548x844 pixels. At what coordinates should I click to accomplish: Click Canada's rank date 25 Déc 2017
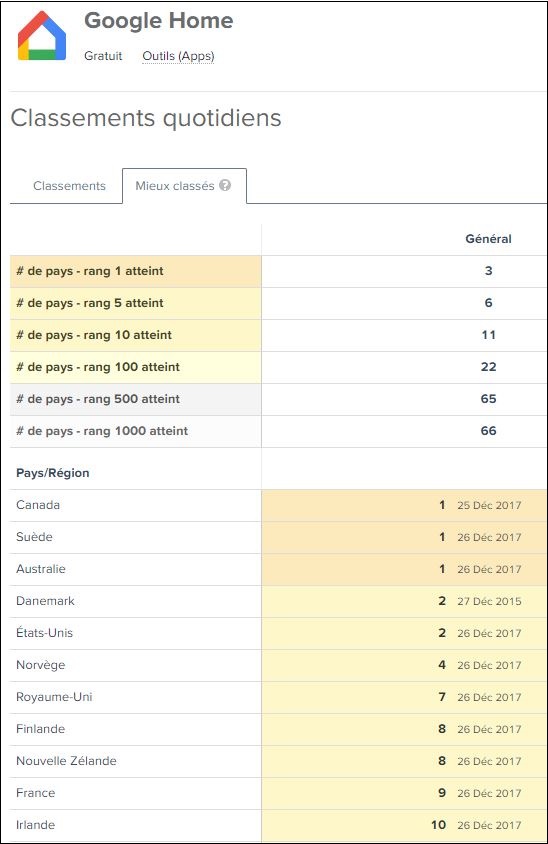coord(489,505)
